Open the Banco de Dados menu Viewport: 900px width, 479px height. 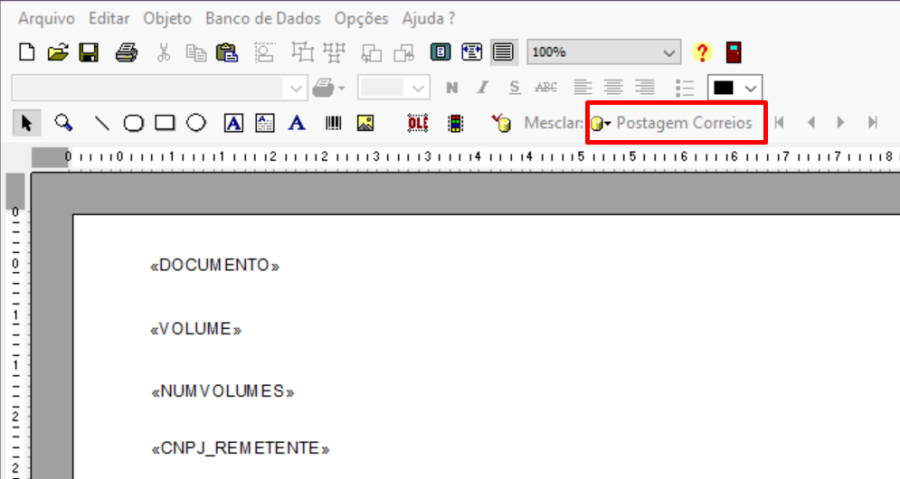[x=263, y=18]
